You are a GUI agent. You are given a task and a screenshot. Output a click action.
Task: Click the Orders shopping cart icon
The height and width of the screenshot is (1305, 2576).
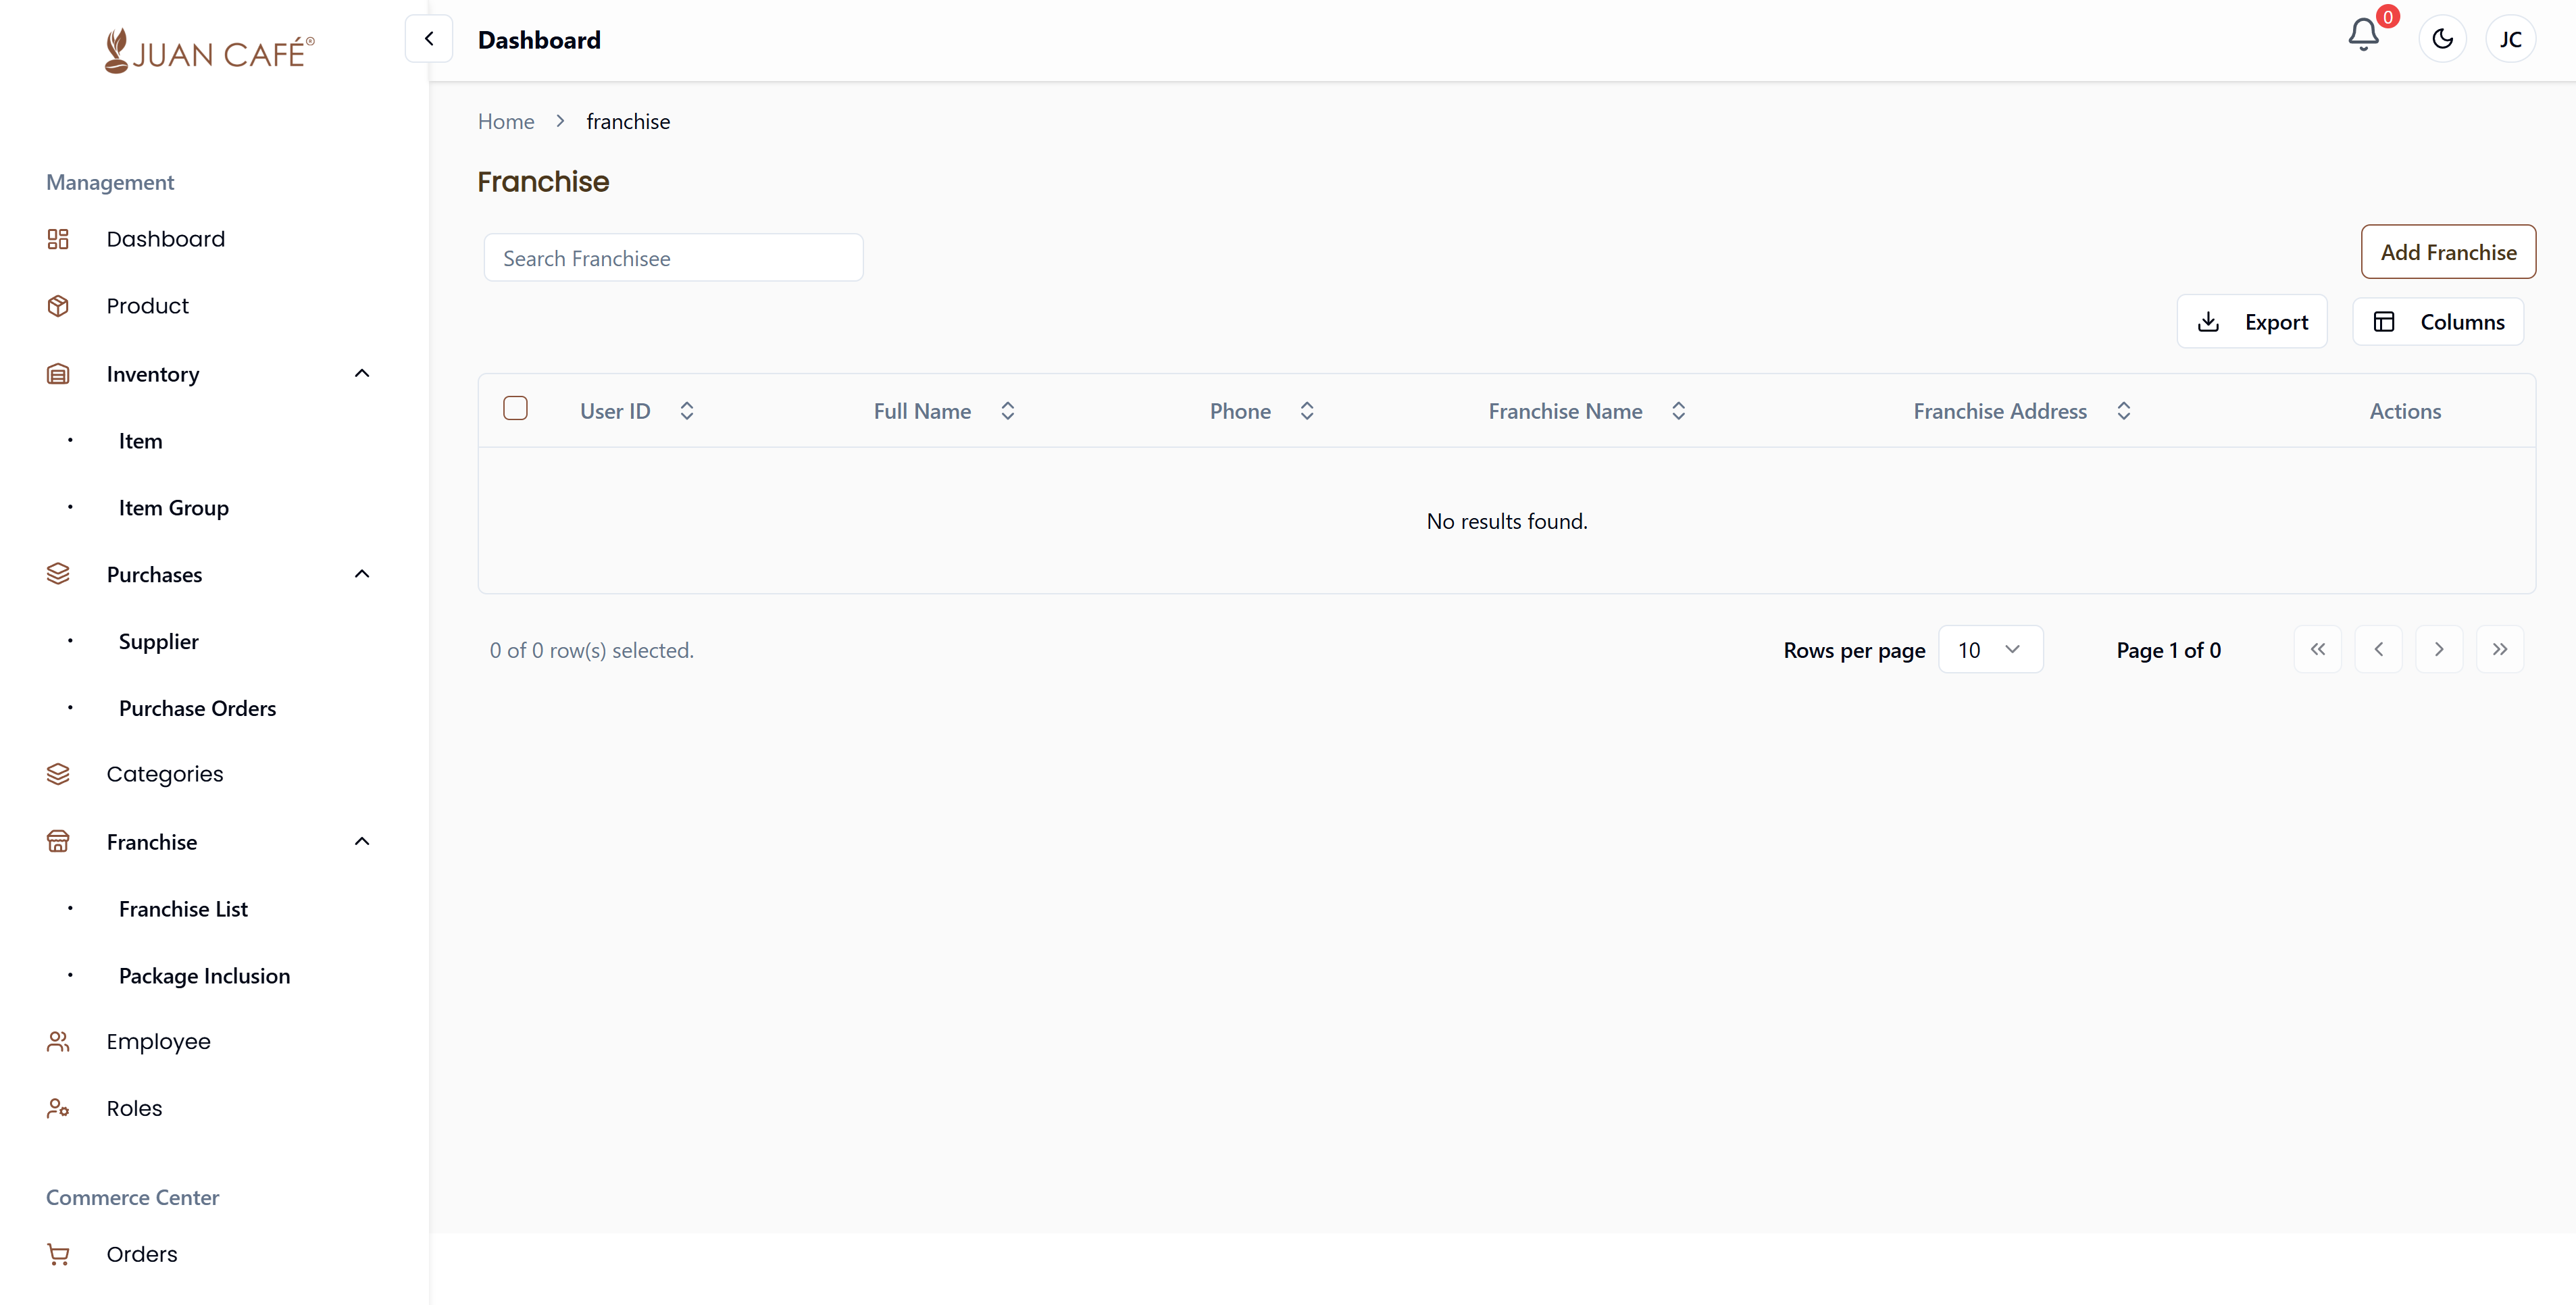[x=58, y=1254]
